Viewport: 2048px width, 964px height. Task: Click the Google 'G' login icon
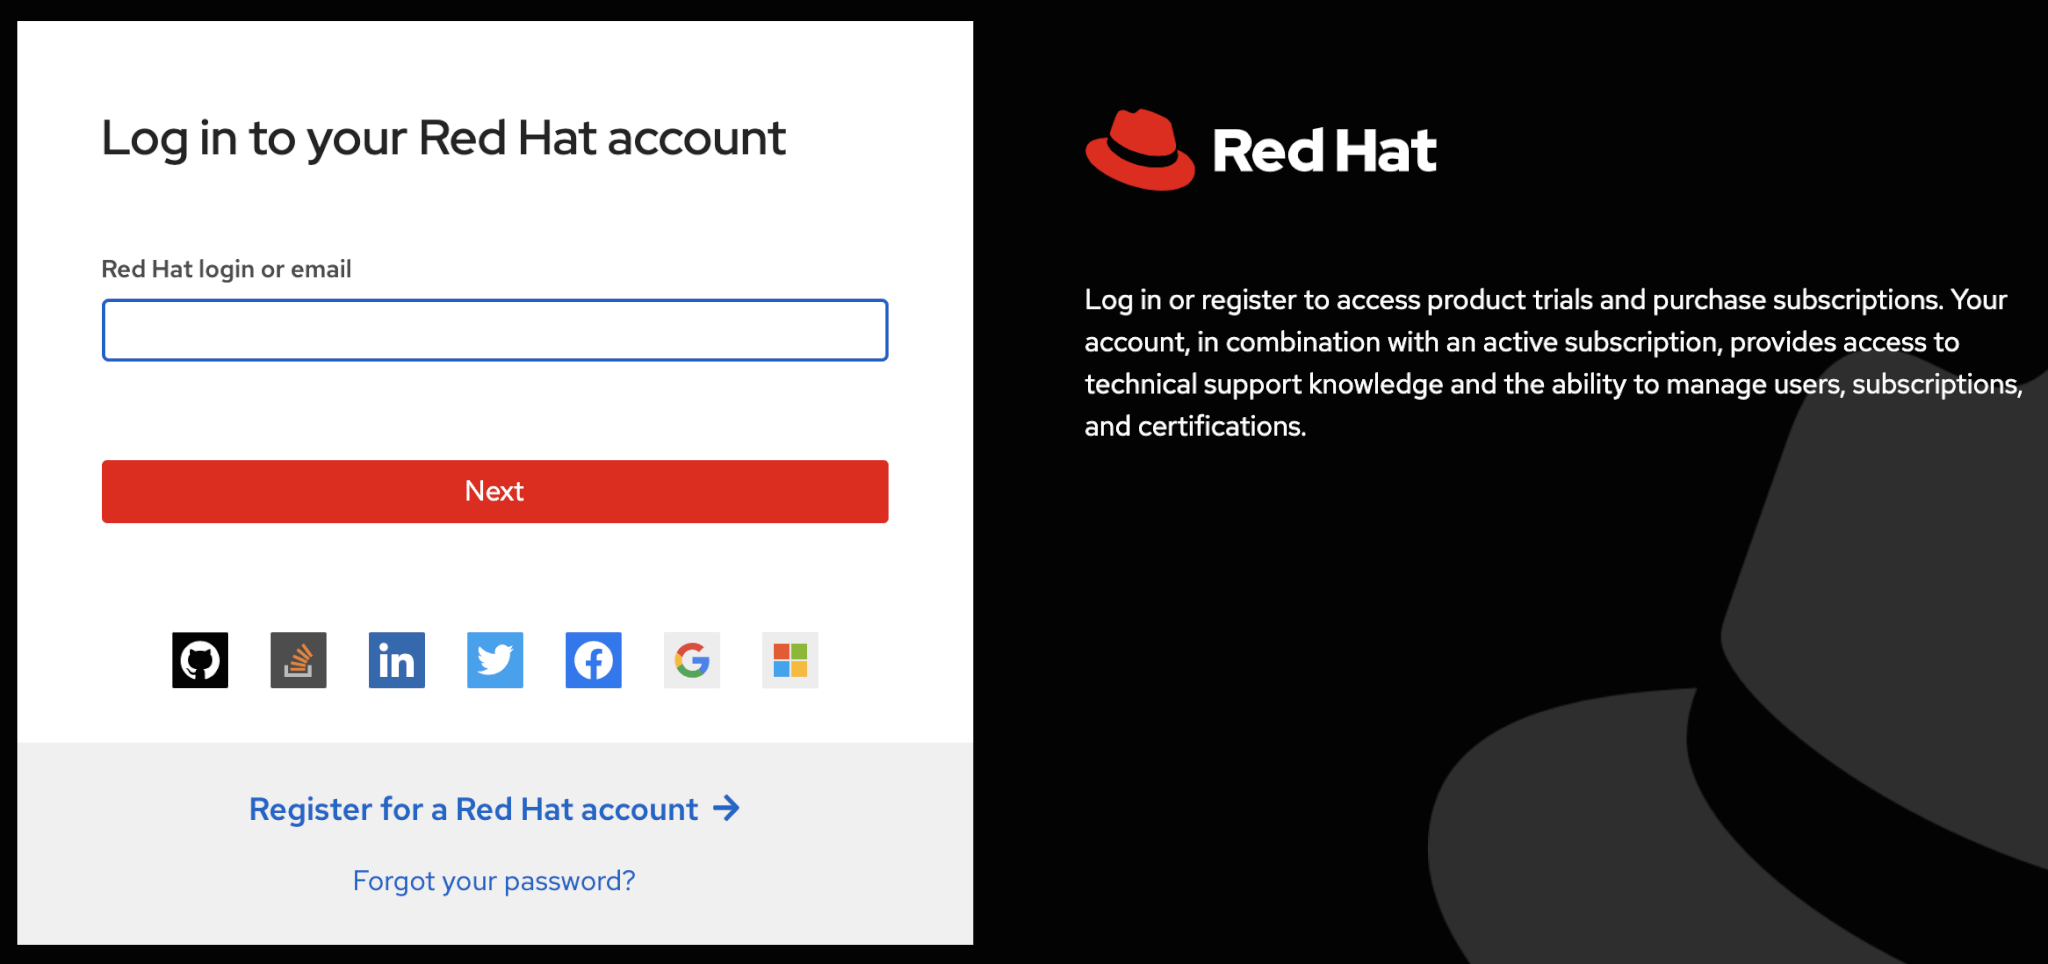click(x=691, y=660)
